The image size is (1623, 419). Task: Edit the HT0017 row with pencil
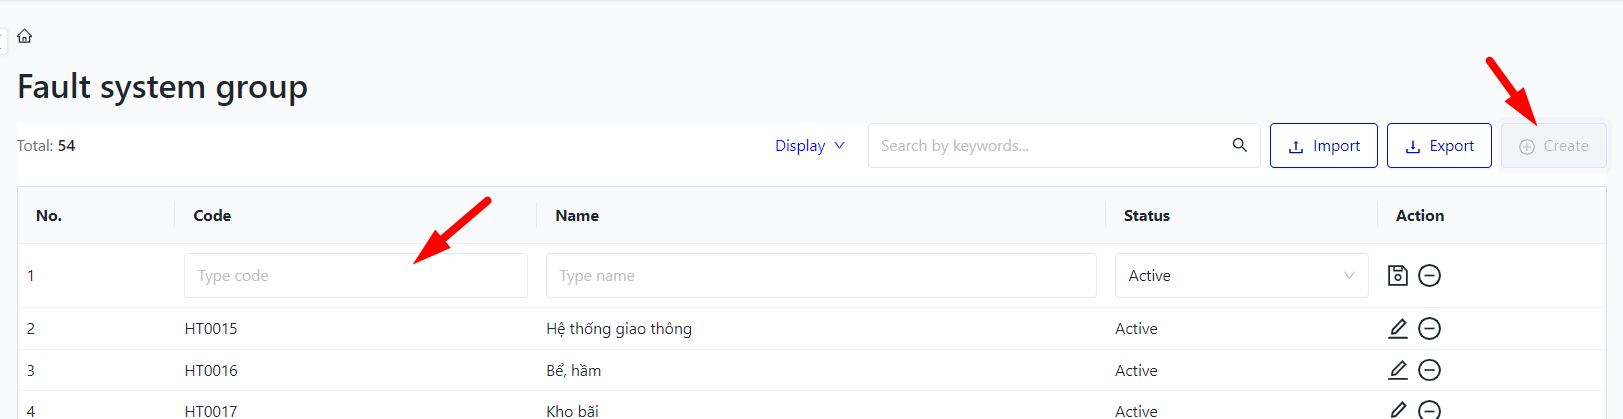[1398, 409]
